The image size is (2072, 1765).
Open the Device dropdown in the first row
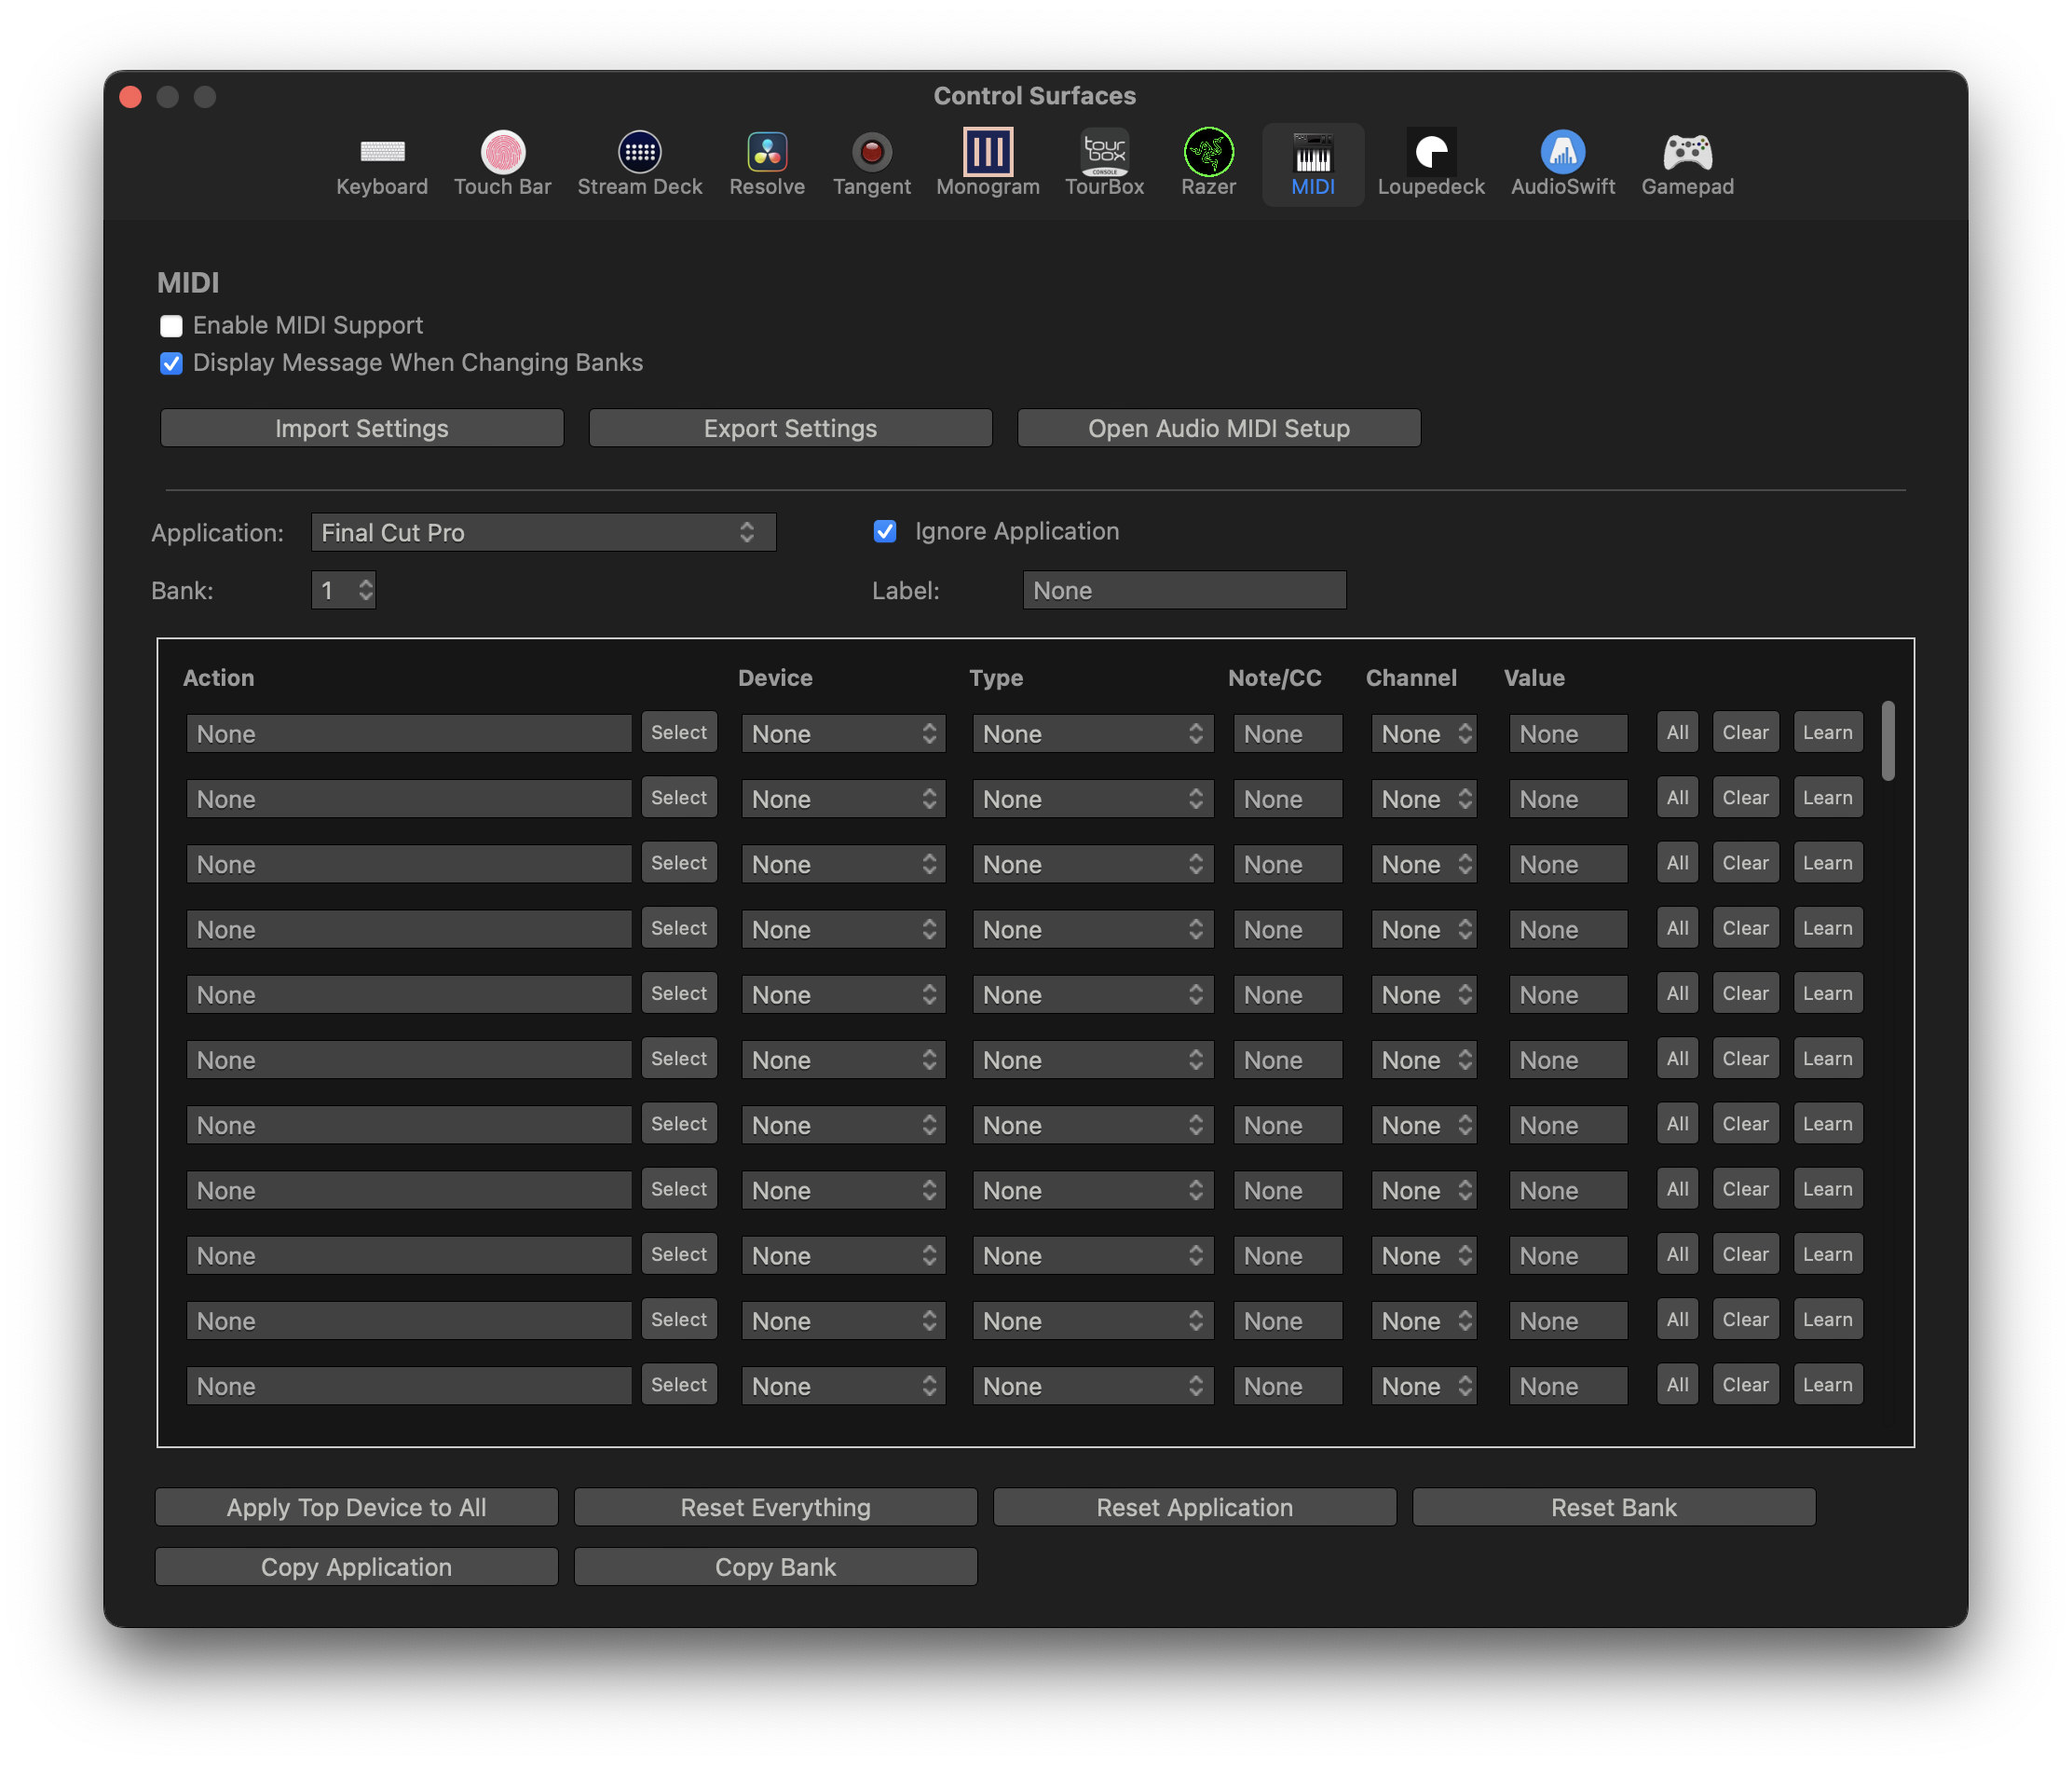[x=842, y=734]
